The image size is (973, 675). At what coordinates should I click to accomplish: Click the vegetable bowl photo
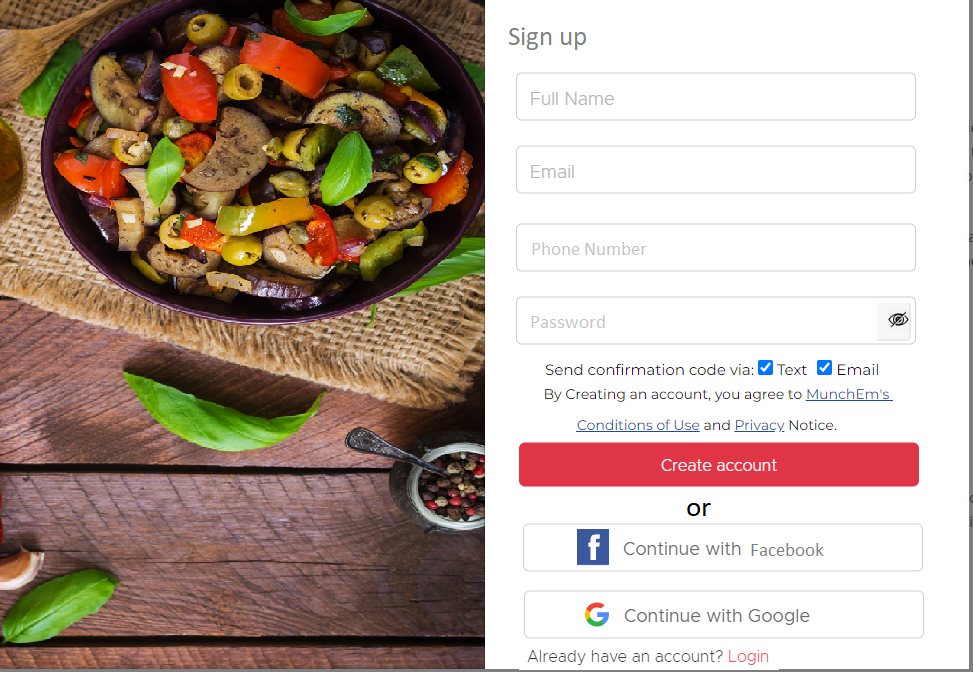point(264,158)
